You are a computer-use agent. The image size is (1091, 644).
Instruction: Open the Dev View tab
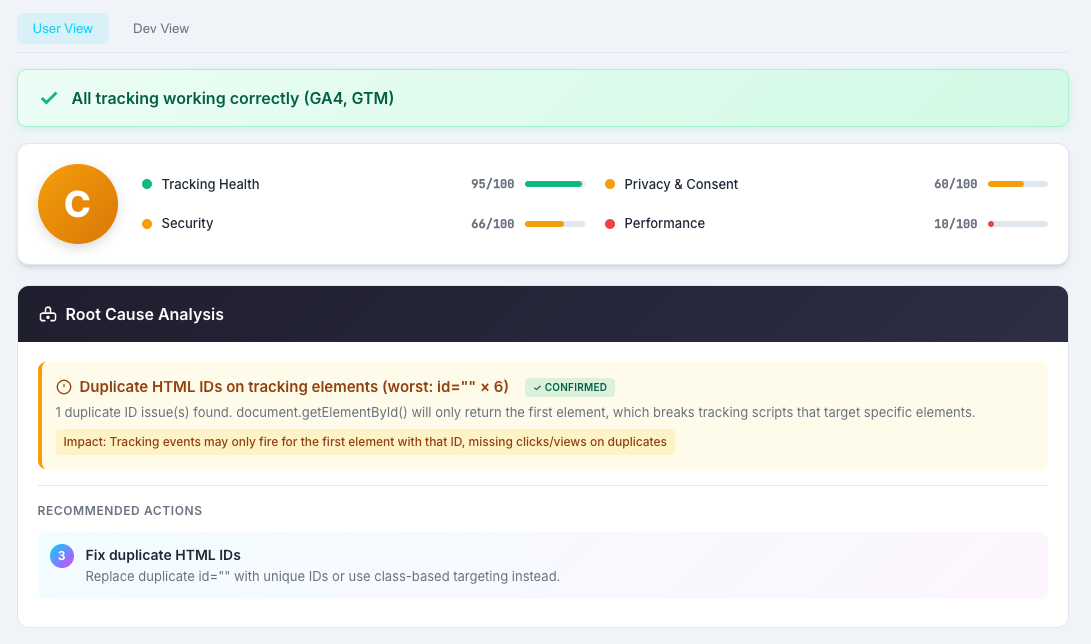click(x=161, y=29)
